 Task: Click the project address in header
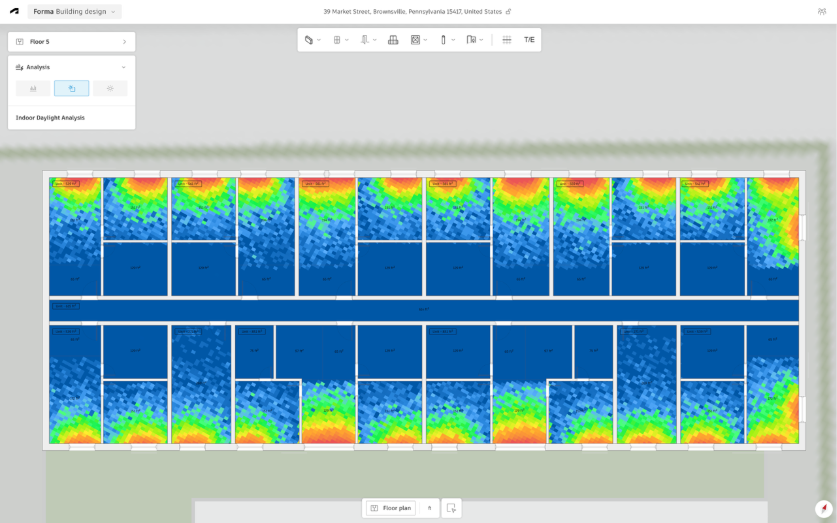[412, 12]
